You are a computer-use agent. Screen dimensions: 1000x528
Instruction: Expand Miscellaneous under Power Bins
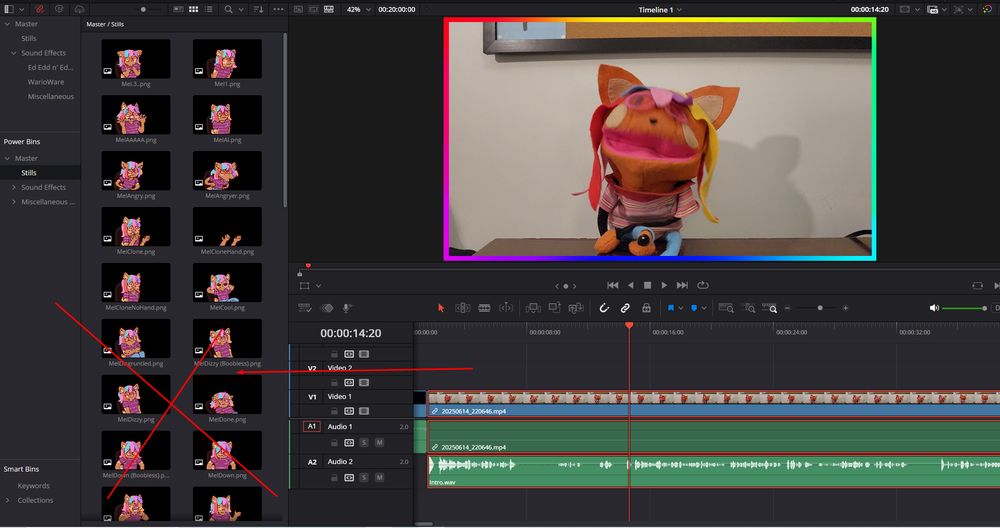pyautogui.click(x=13, y=202)
